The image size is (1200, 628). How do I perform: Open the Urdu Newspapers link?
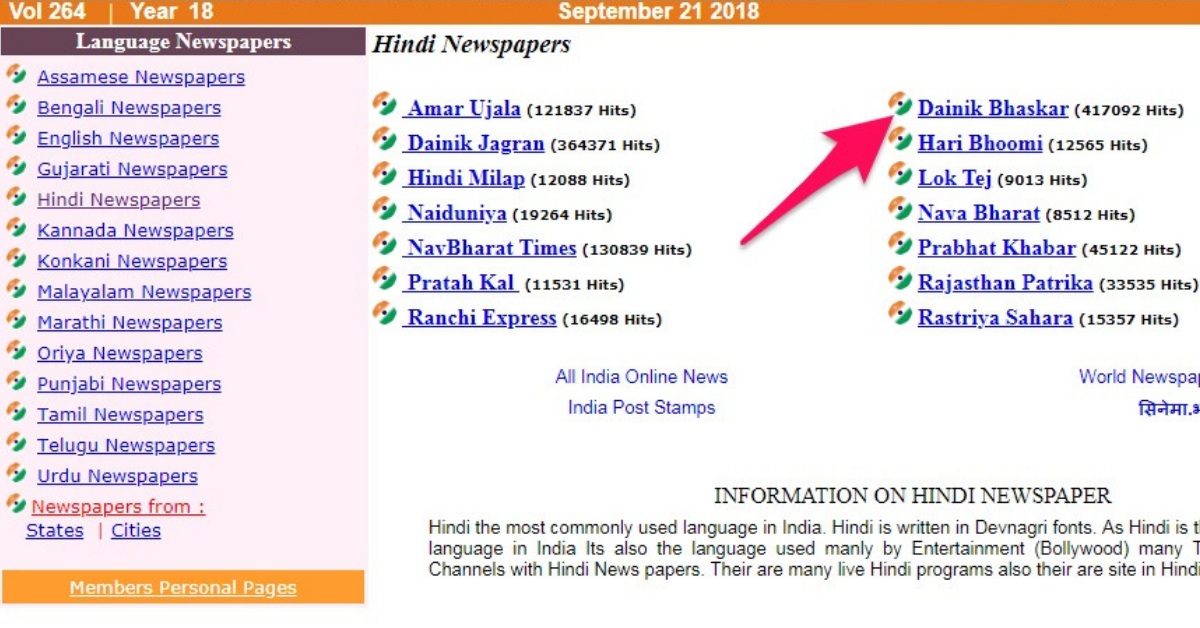(x=117, y=477)
